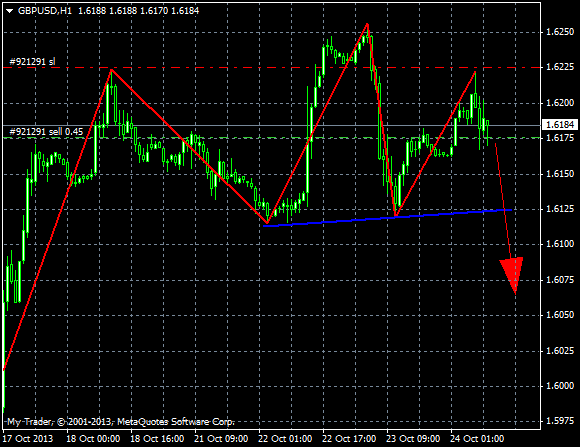Click the 1.6025 price scale label
The image size is (580, 447).
pyautogui.click(x=560, y=350)
